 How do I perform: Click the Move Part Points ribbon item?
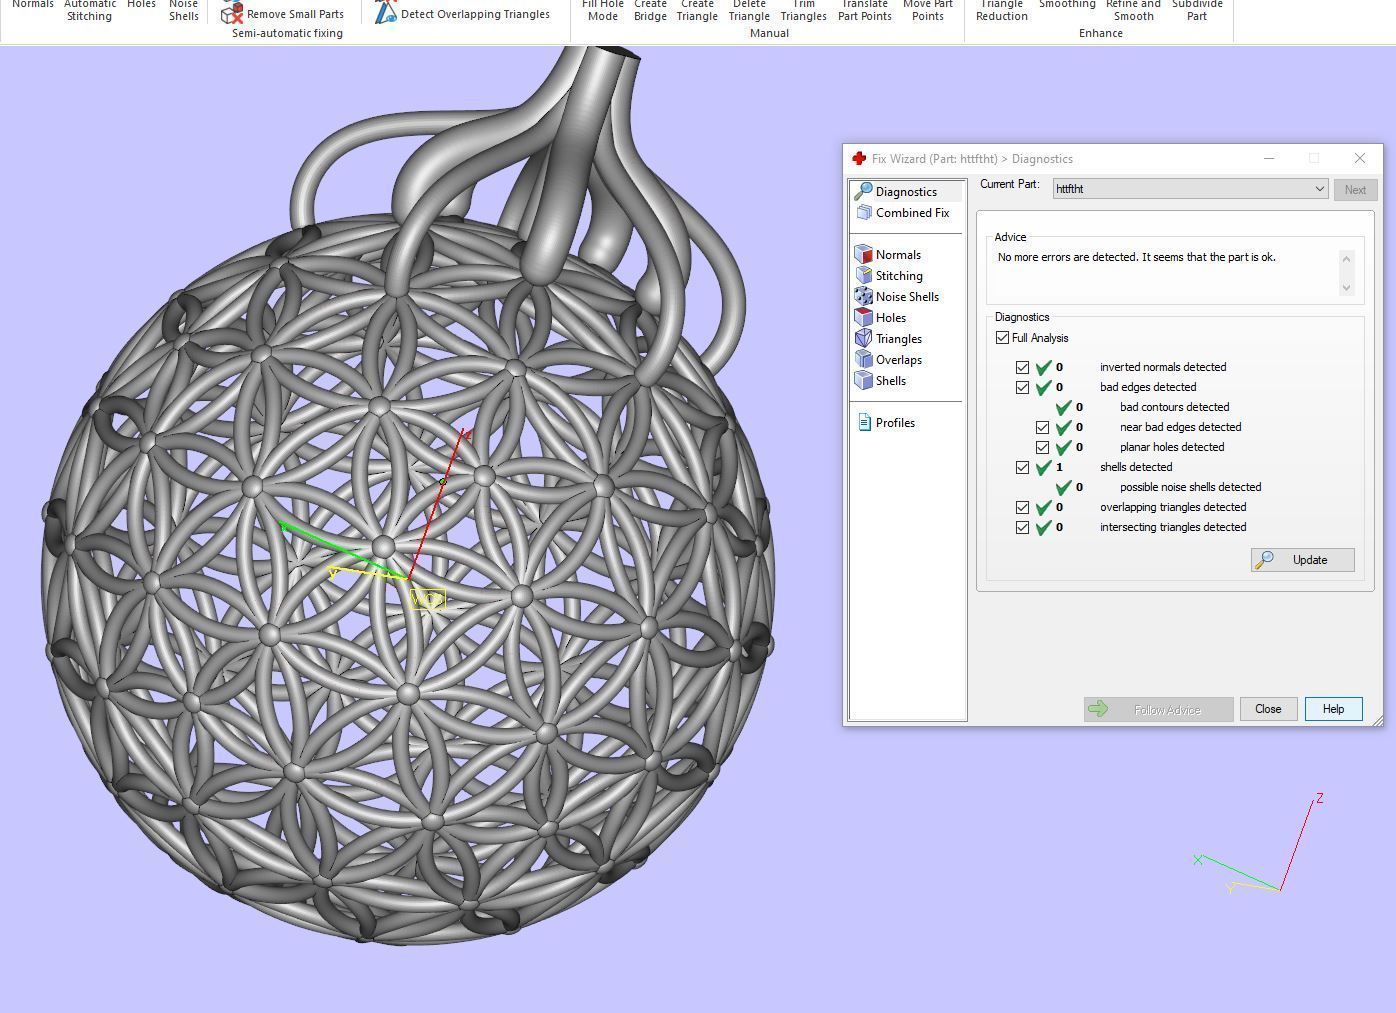pos(928,10)
